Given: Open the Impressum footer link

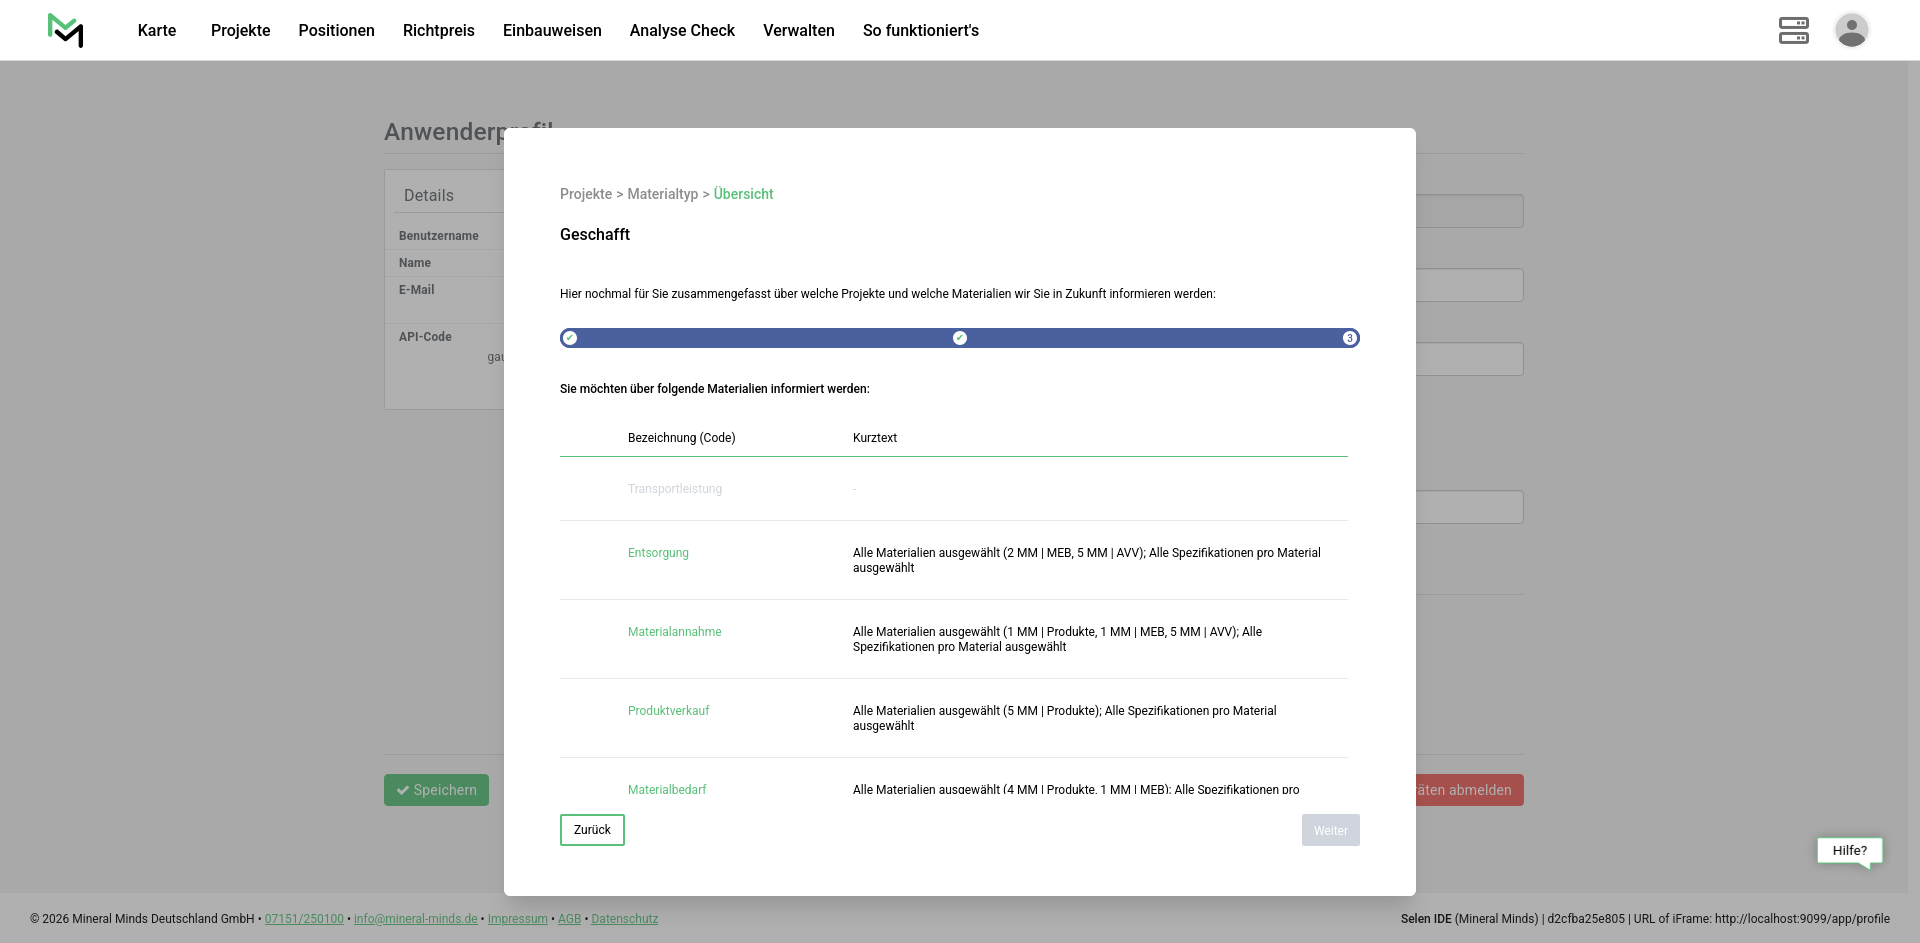Looking at the screenshot, I should point(517,919).
